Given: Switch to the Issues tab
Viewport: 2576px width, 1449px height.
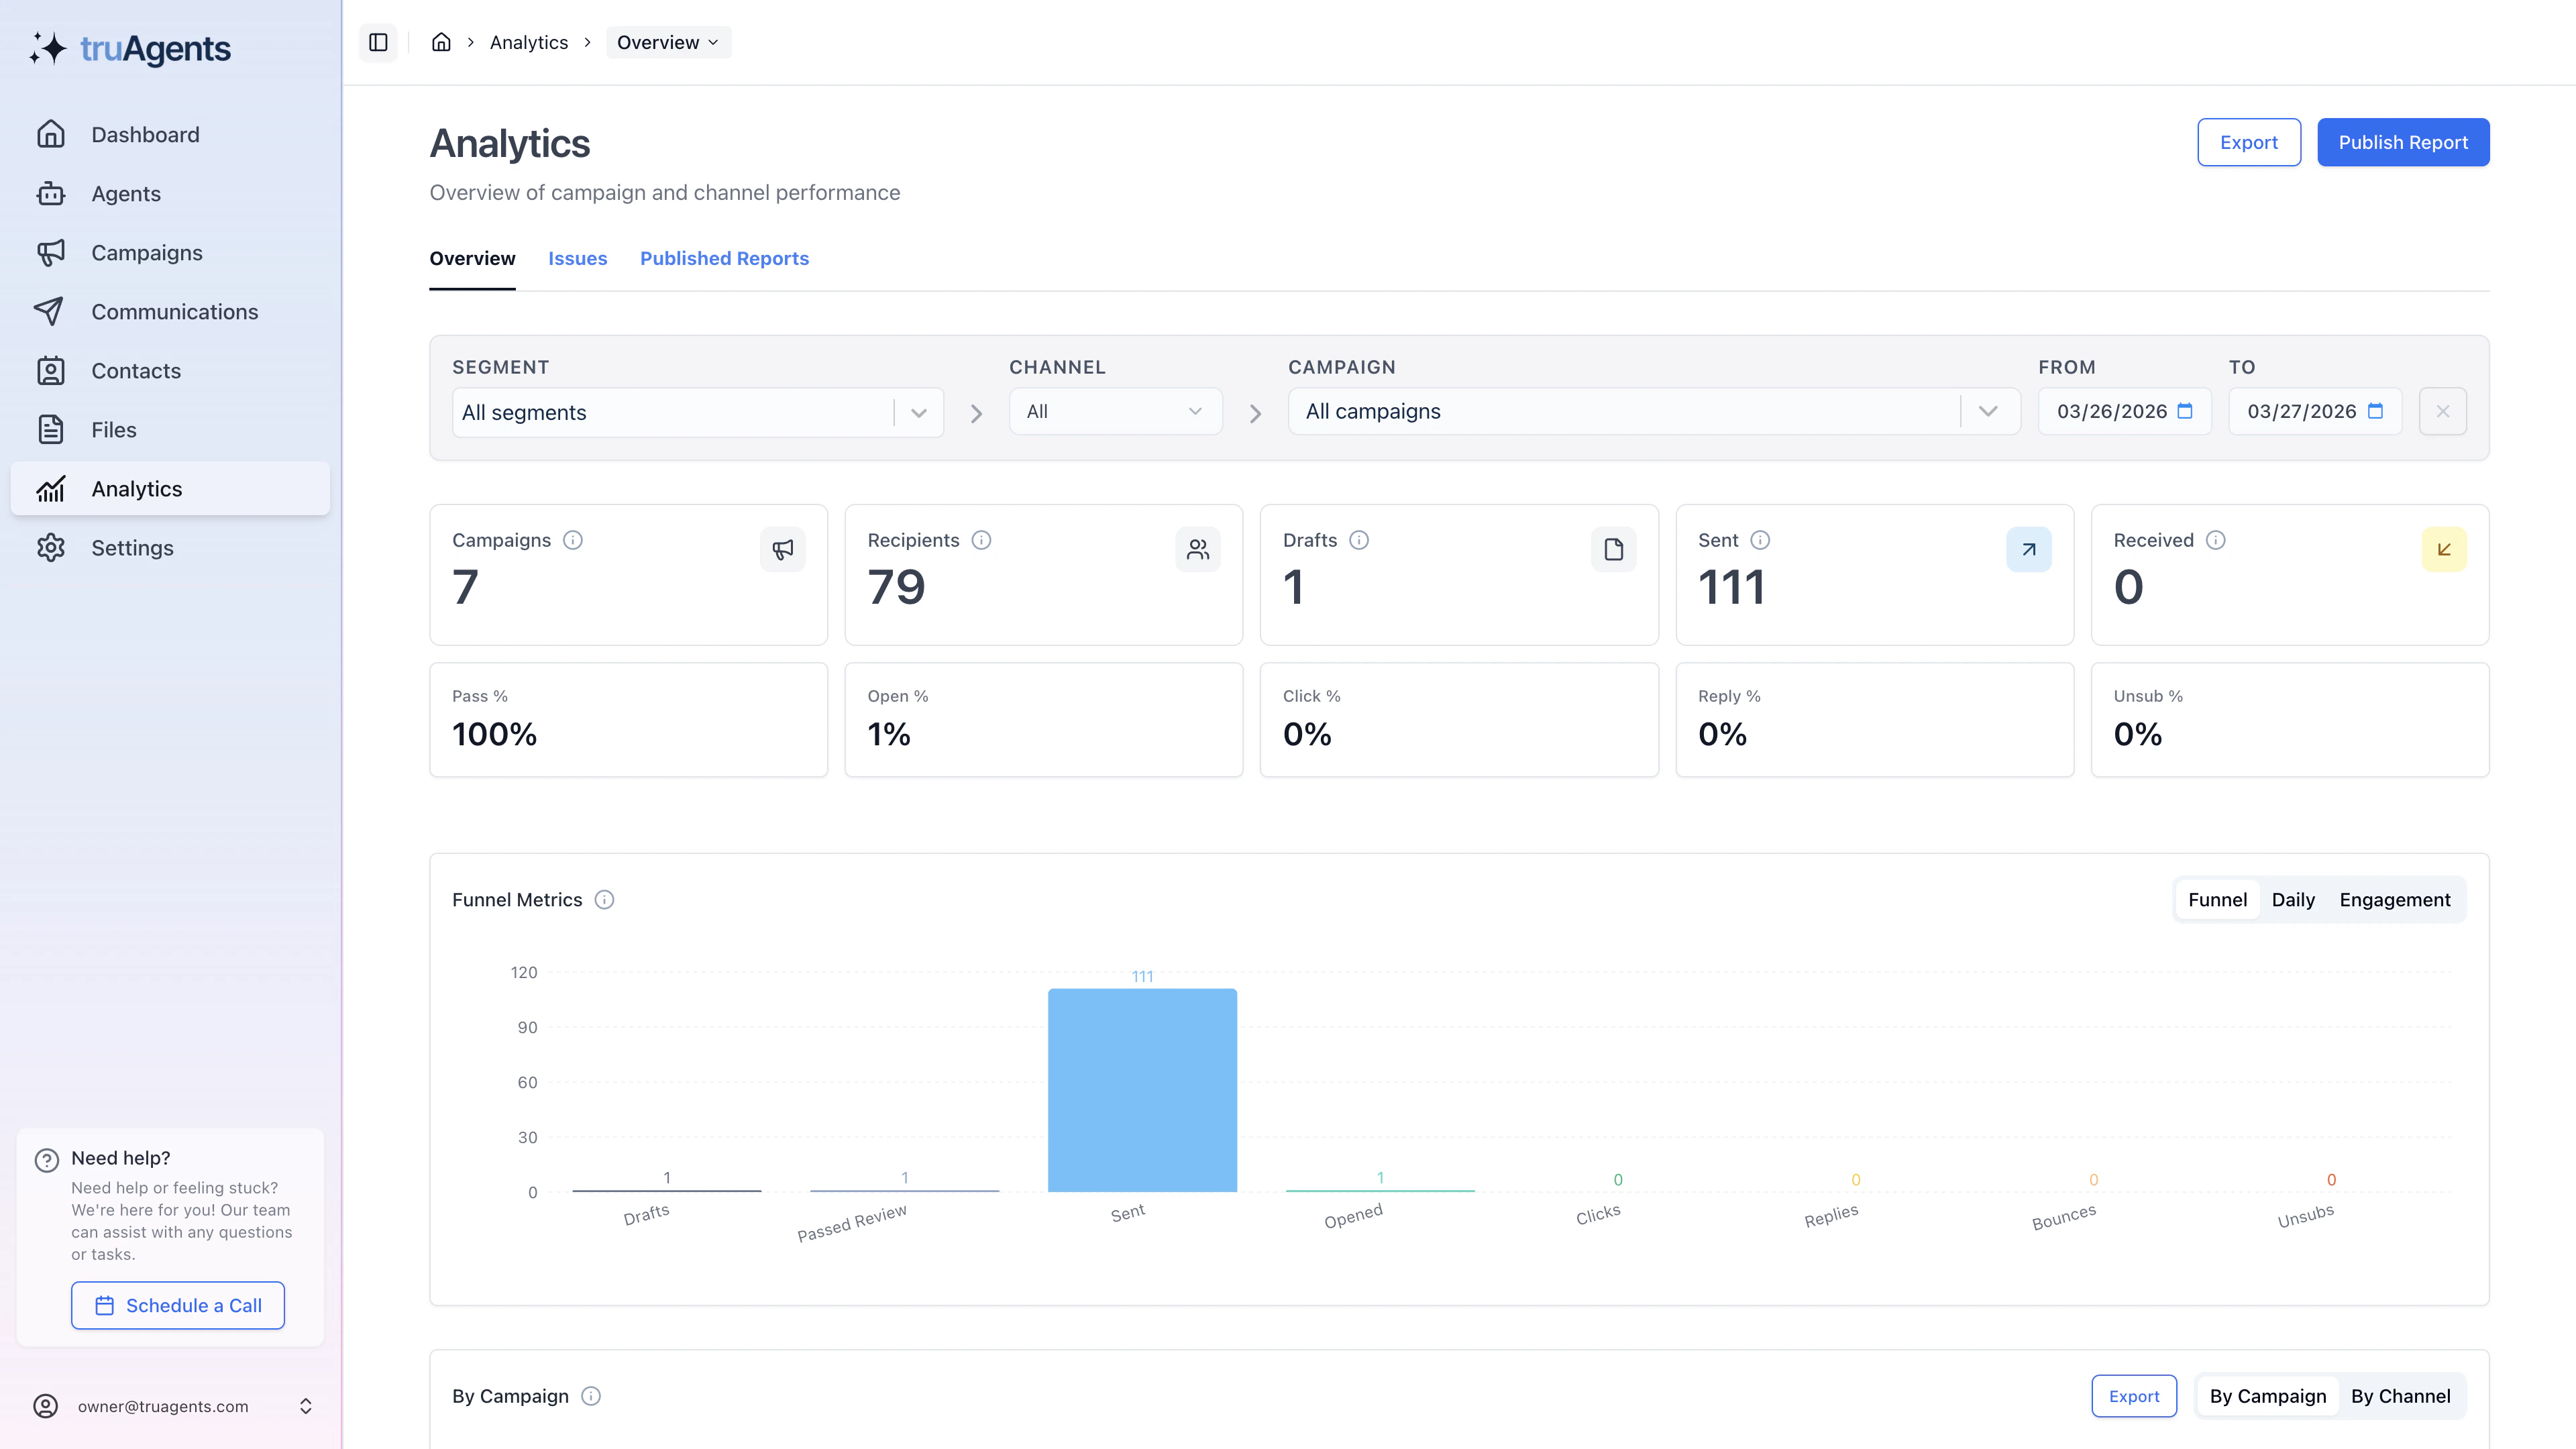Looking at the screenshot, I should 578,258.
